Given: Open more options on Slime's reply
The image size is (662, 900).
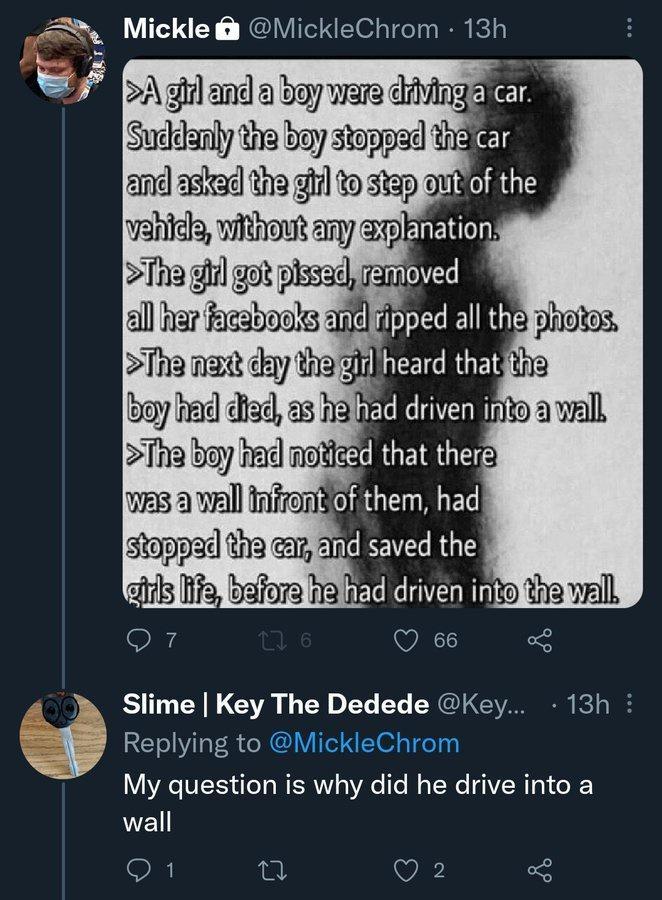Looking at the screenshot, I should (x=629, y=705).
